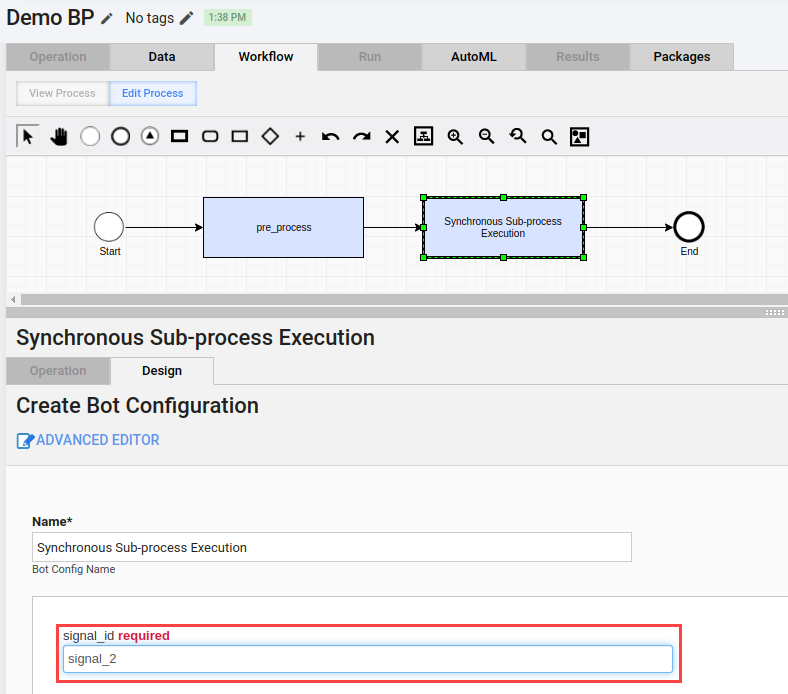Reset zoom with the arrow magnifier
Viewport: 788px width, 694px height.
[x=518, y=136]
